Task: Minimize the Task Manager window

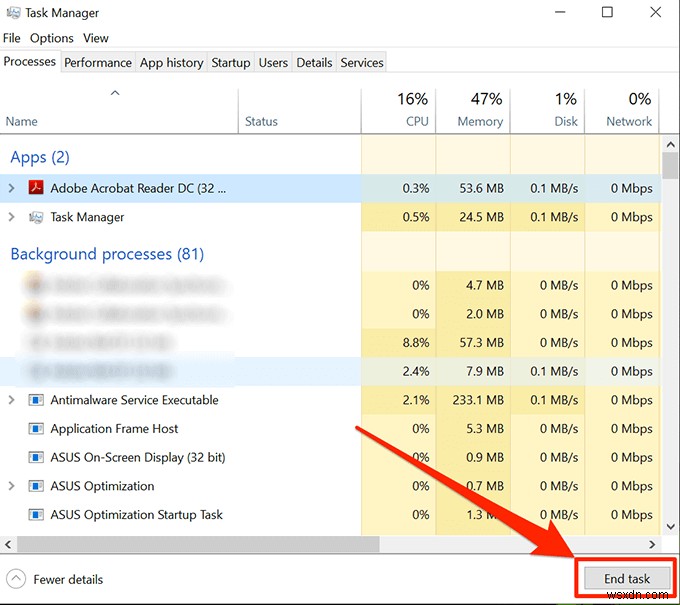Action: pos(560,12)
